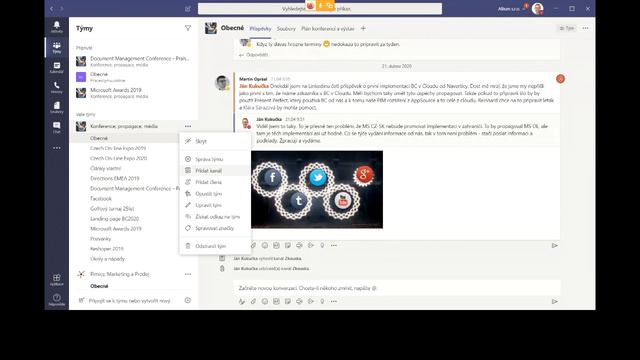This screenshot has height=360, width=640.
Task: Click the emoji icon in the reply box toolbar
Action: [265, 245]
